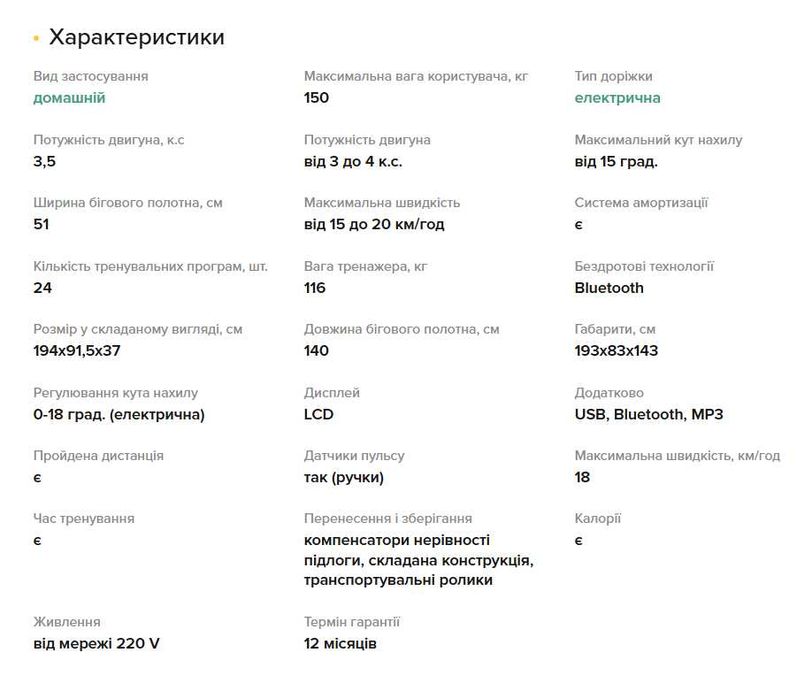
Task: Select the max user weight value 150
Action: click(316, 98)
